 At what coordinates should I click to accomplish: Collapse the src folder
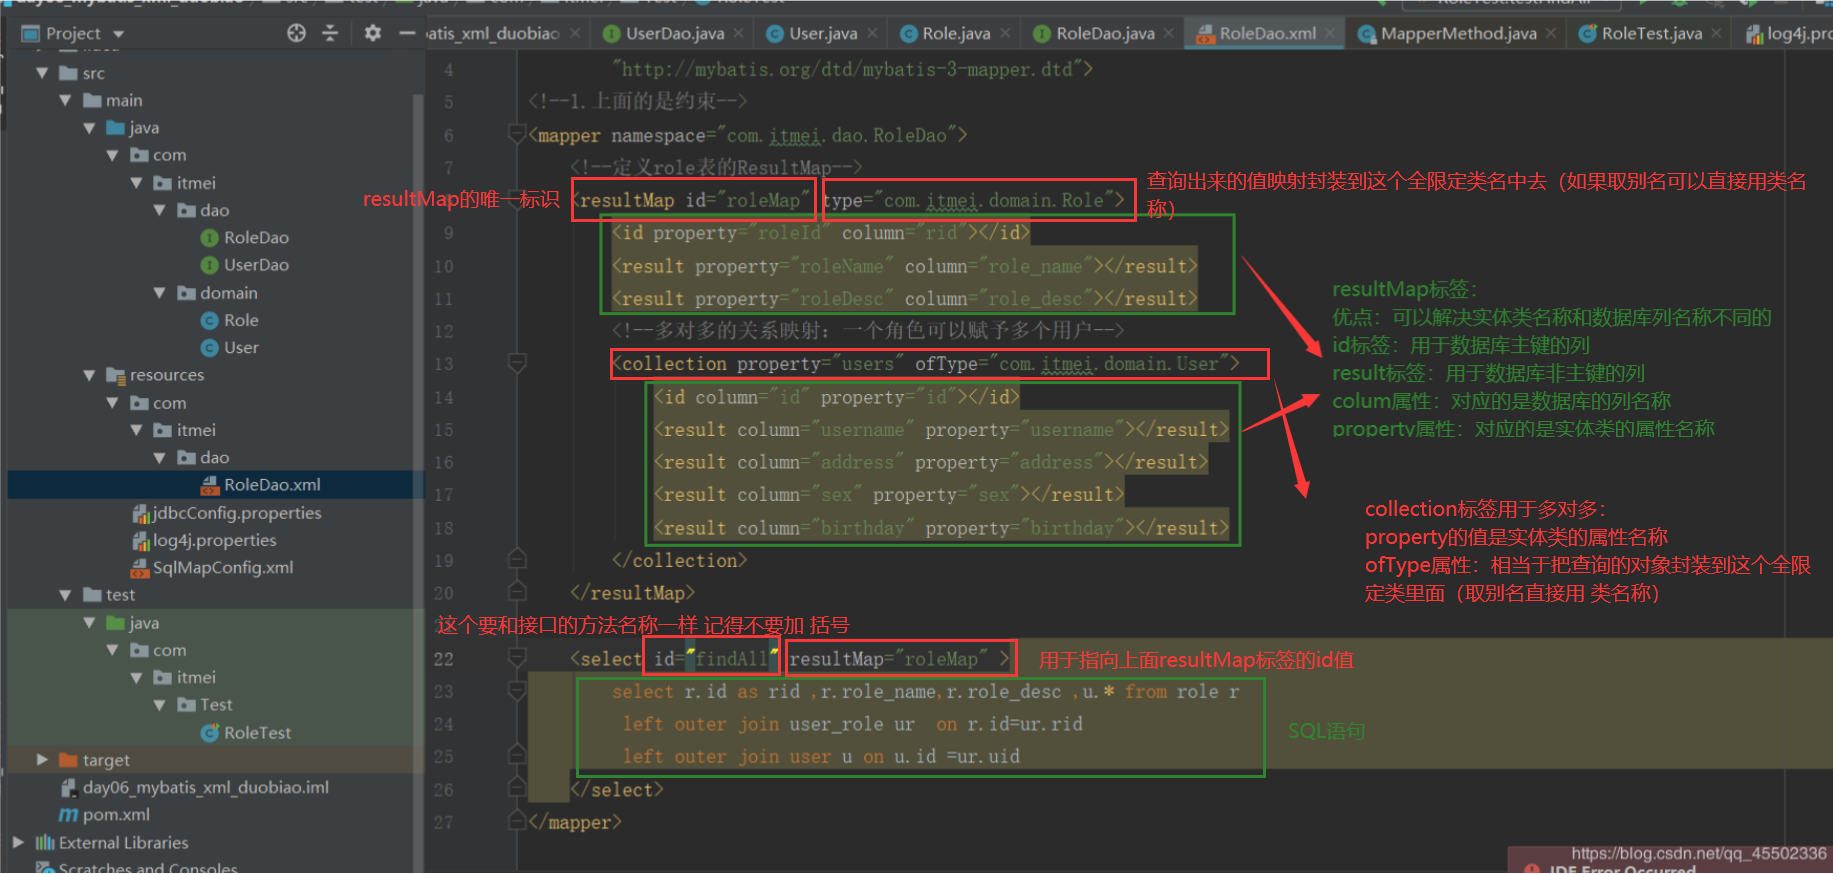pos(42,73)
